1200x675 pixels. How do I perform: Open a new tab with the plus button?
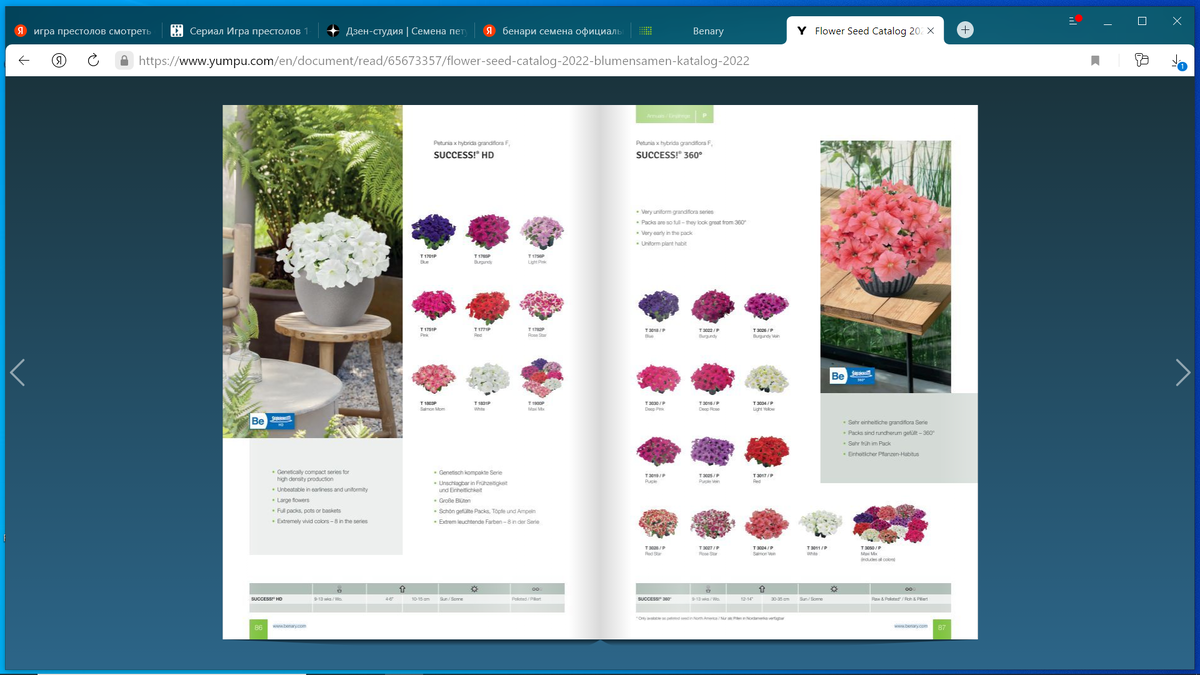(965, 30)
